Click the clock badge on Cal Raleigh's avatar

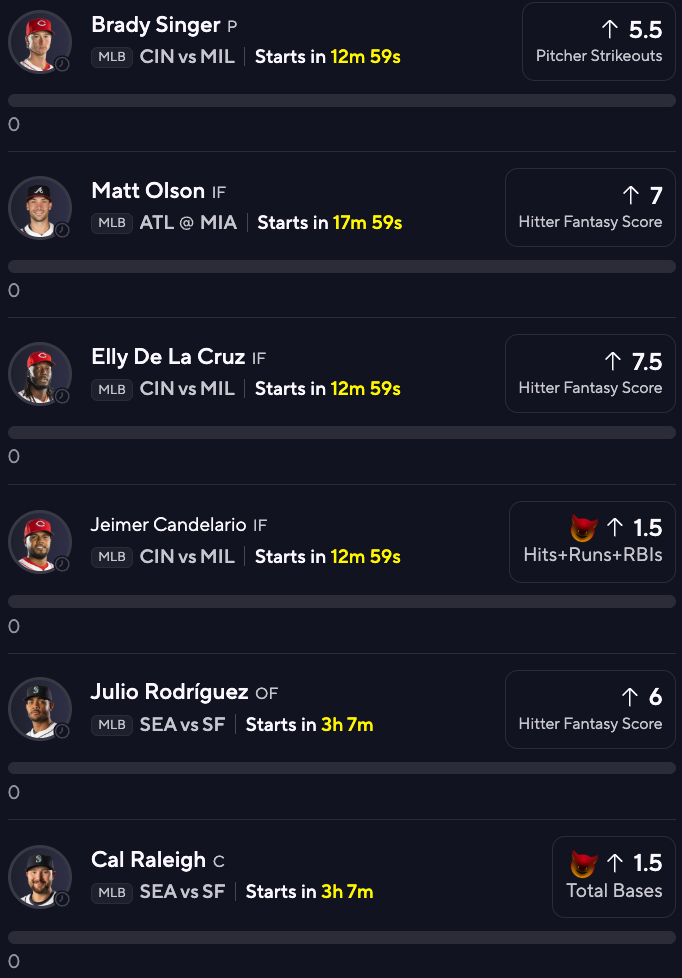click(62, 899)
